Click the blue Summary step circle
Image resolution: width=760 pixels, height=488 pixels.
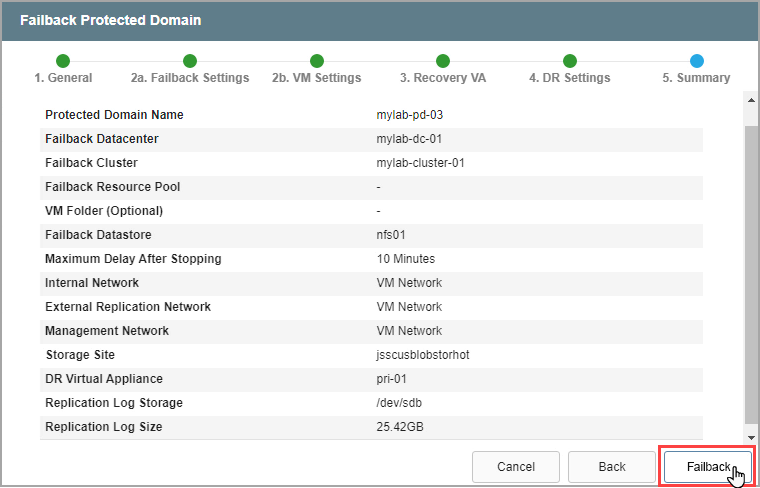coord(697,61)
